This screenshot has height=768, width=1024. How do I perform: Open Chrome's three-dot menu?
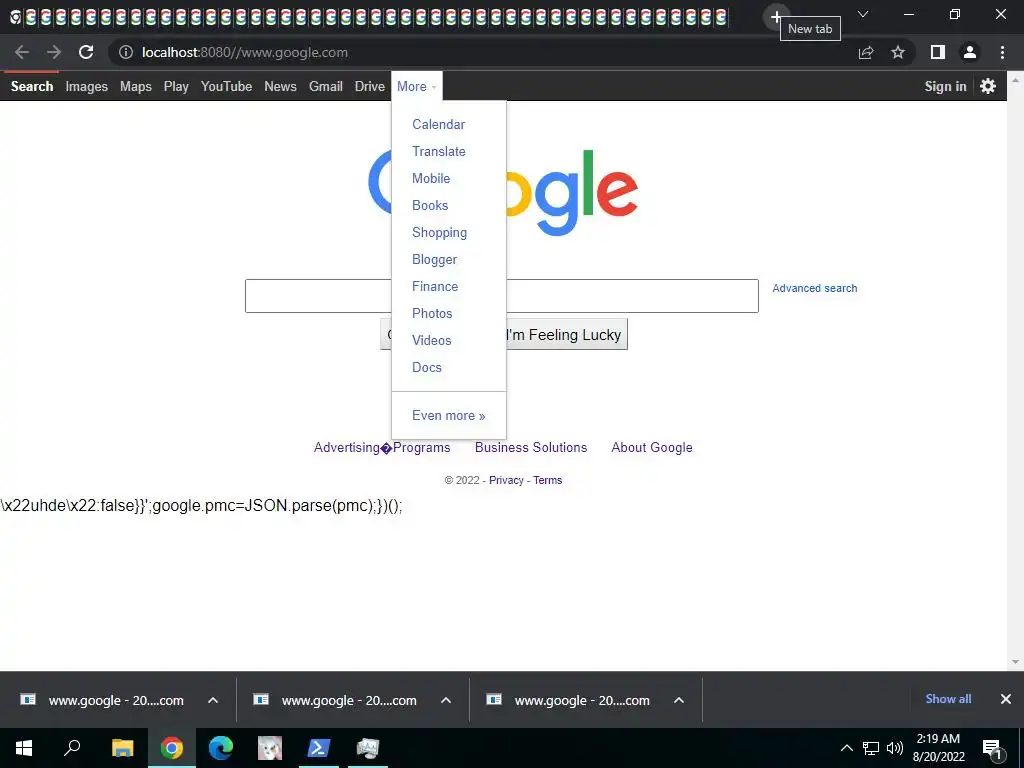click(1002, 52)
